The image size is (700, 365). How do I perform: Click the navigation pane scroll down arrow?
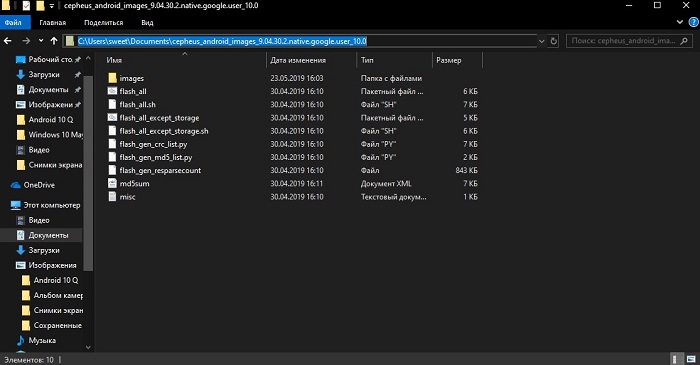(x=88, y=347)
